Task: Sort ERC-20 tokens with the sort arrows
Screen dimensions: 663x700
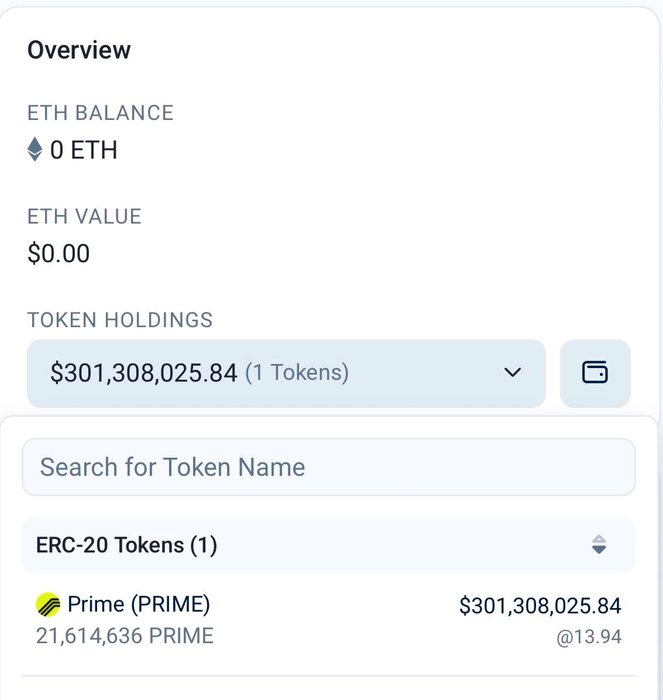Action: [599, 545]
